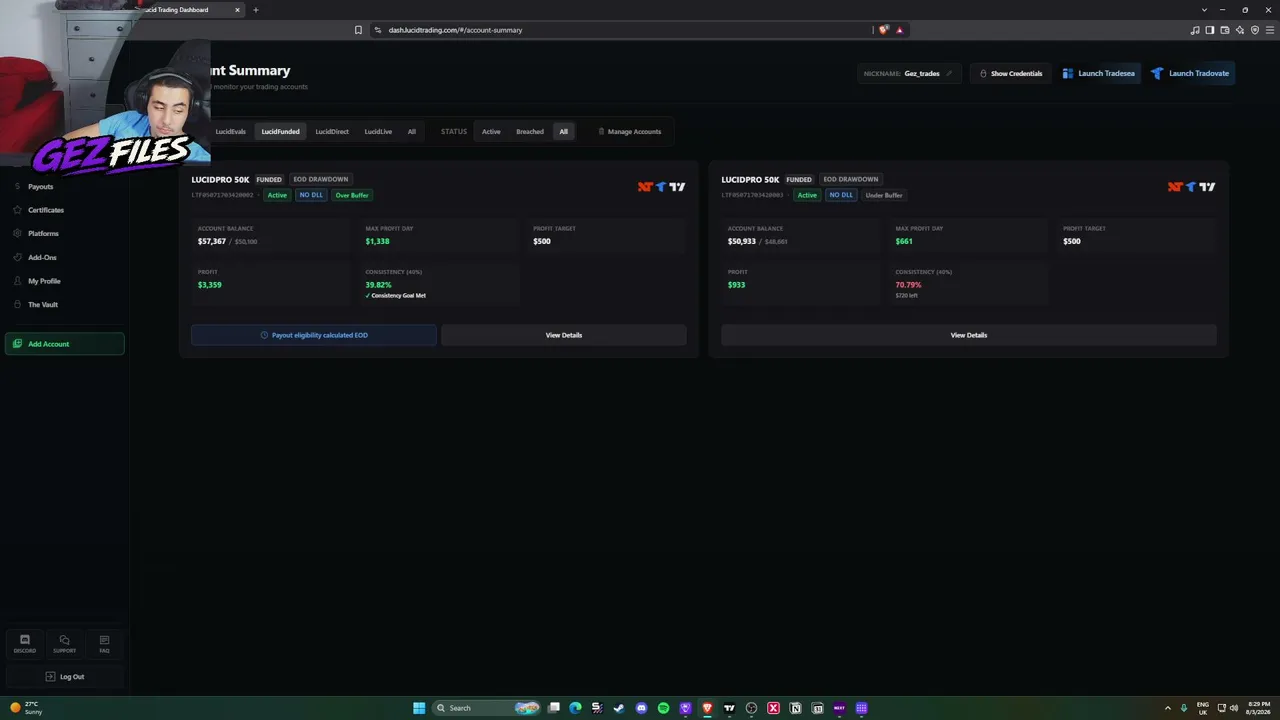Click the $1,338 max profit day value
1280x720 pixels.
point(377,241)
